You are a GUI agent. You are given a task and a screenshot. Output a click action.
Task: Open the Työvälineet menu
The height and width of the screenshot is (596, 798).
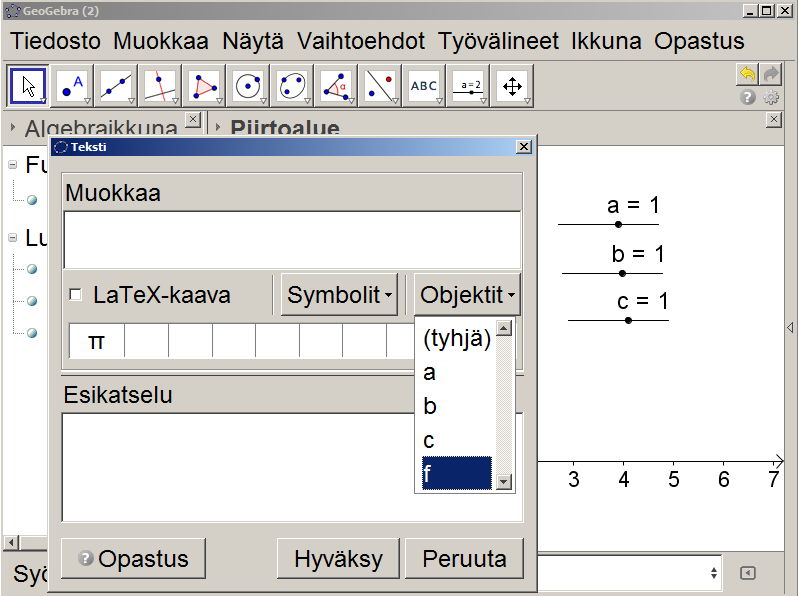point(498,41)
